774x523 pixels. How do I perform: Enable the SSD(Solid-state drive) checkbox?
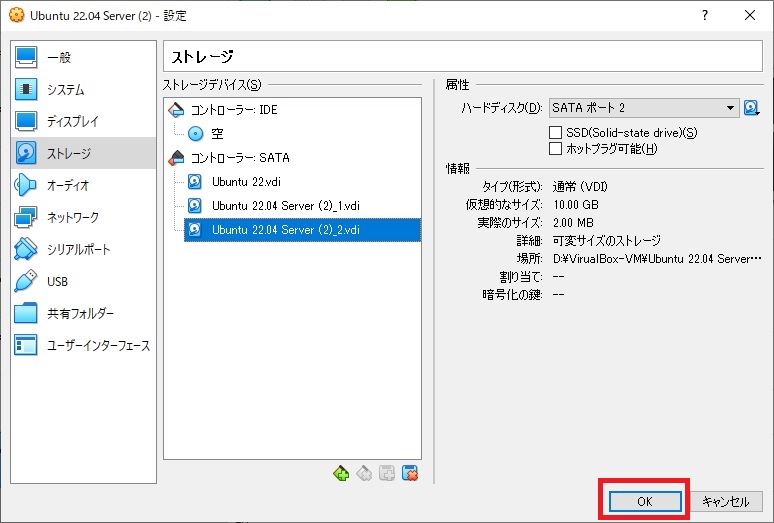(556, 132)
